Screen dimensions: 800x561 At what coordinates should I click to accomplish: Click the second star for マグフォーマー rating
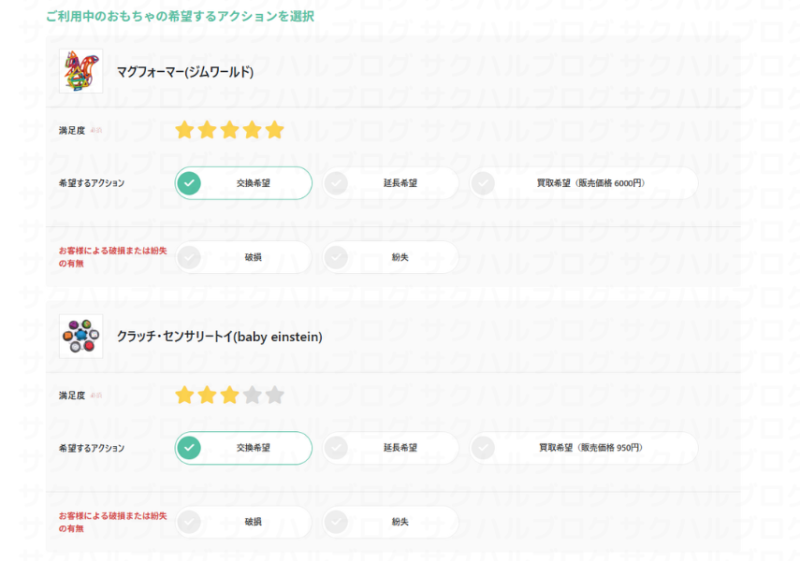[207, 130]
